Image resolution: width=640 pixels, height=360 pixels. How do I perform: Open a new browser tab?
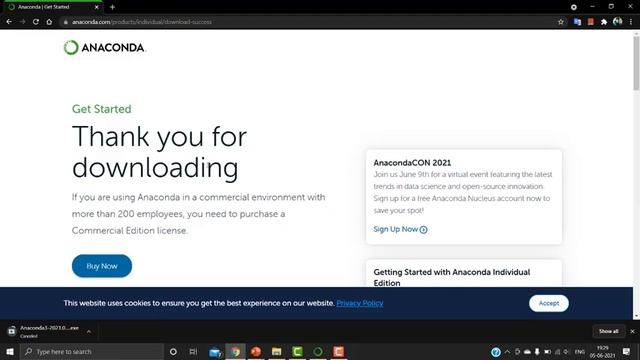(x=112, y=7)
